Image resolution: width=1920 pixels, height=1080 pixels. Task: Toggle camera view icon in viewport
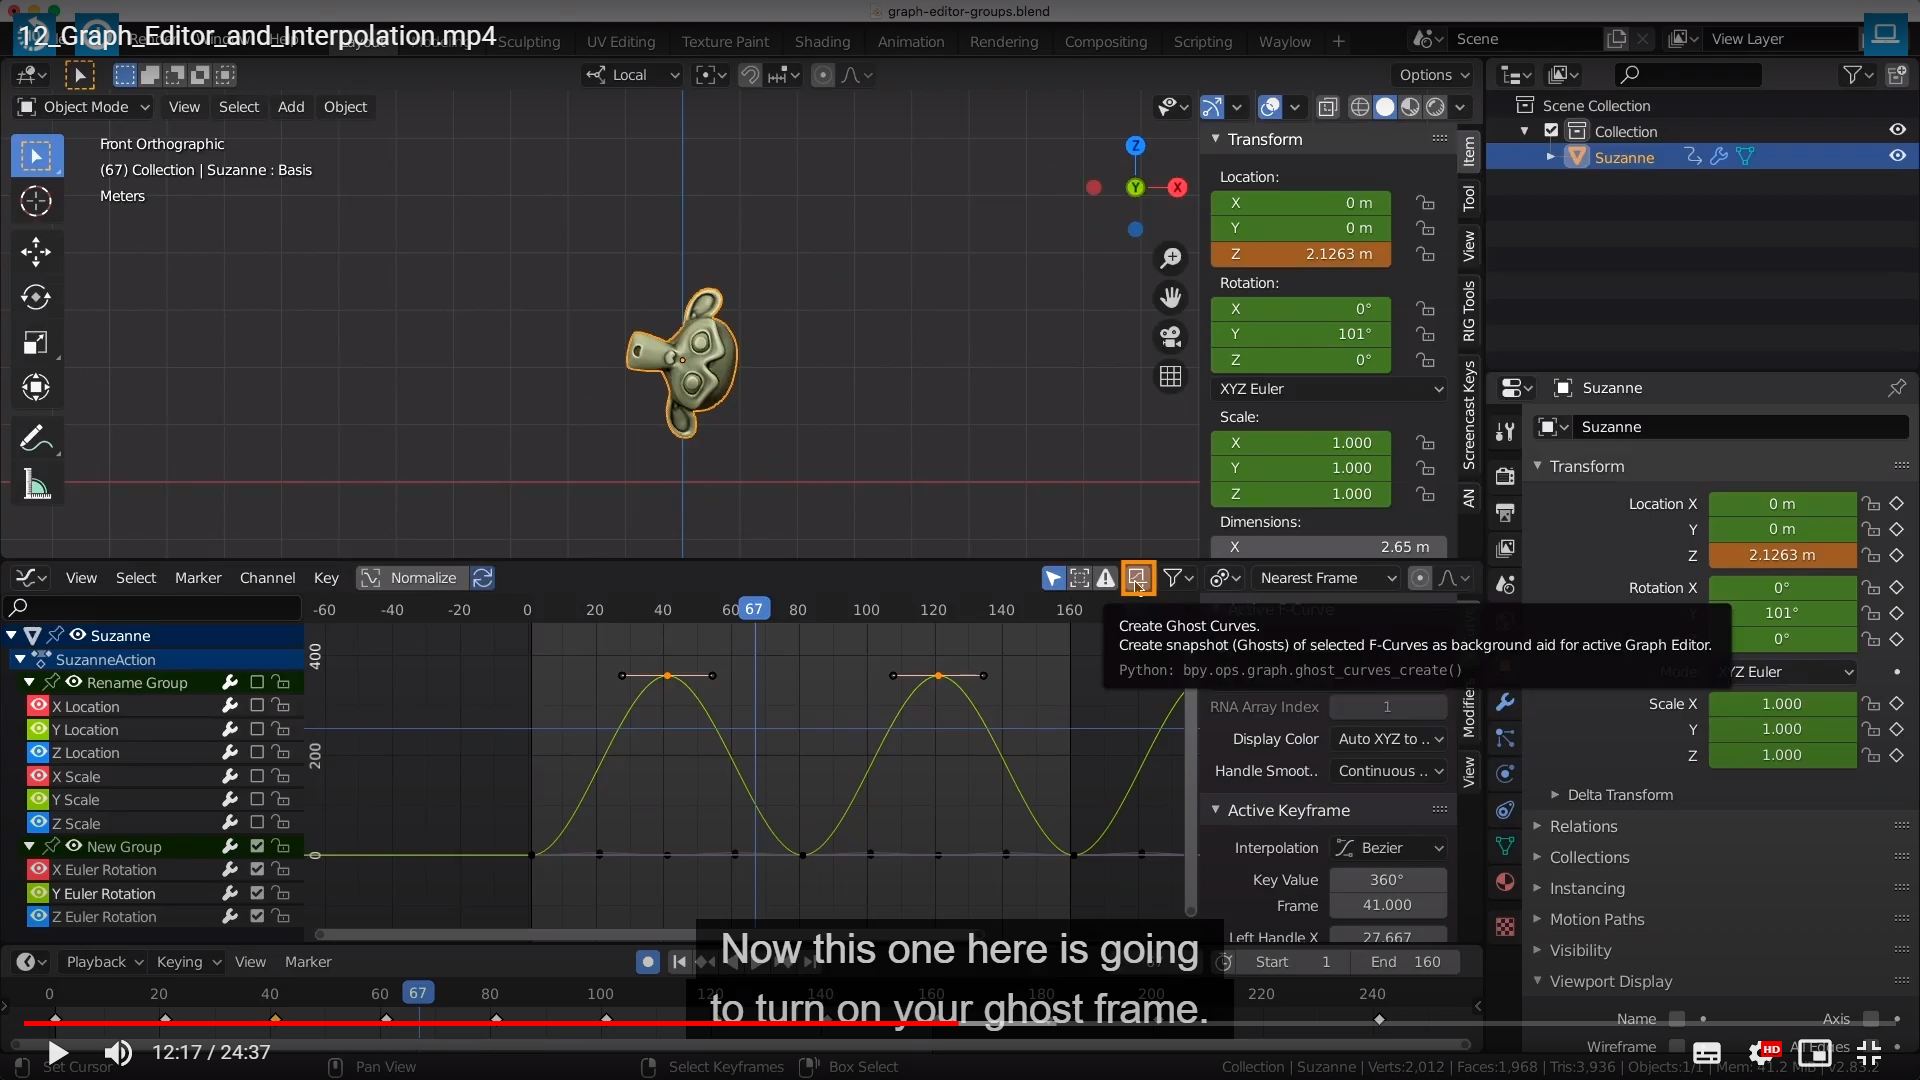[x=1170, y=337]
